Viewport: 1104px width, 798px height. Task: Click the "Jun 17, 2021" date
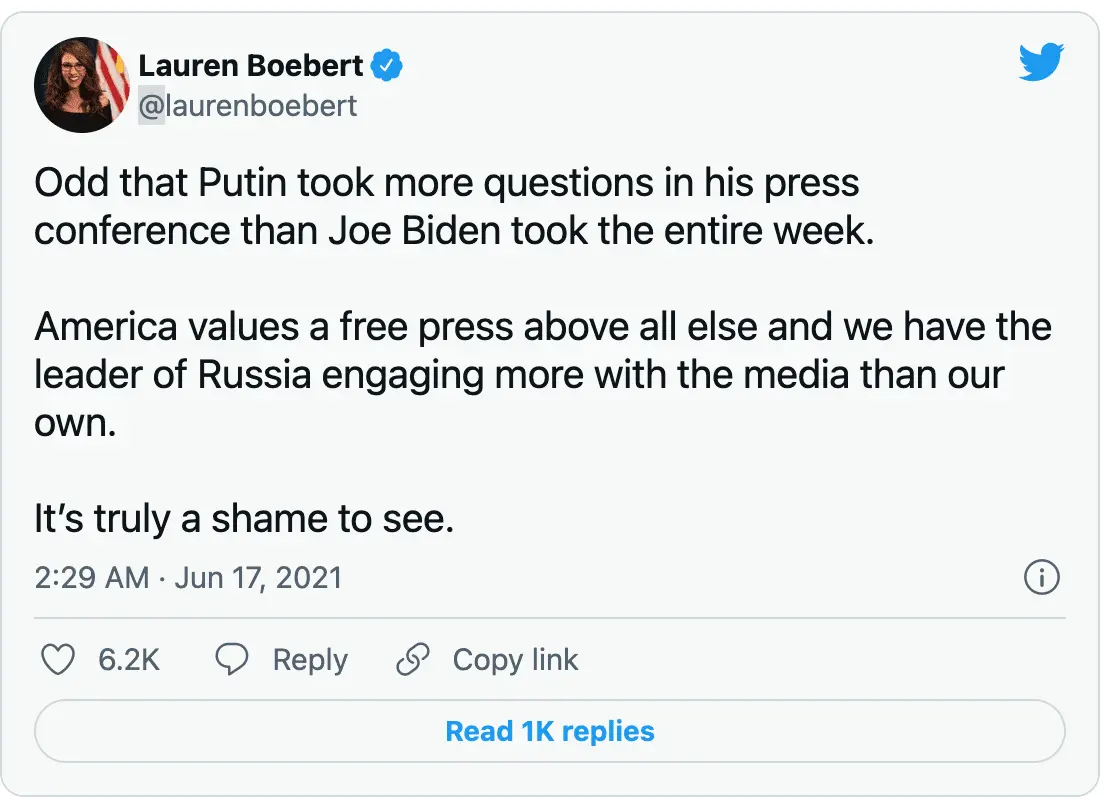(258, 578)
